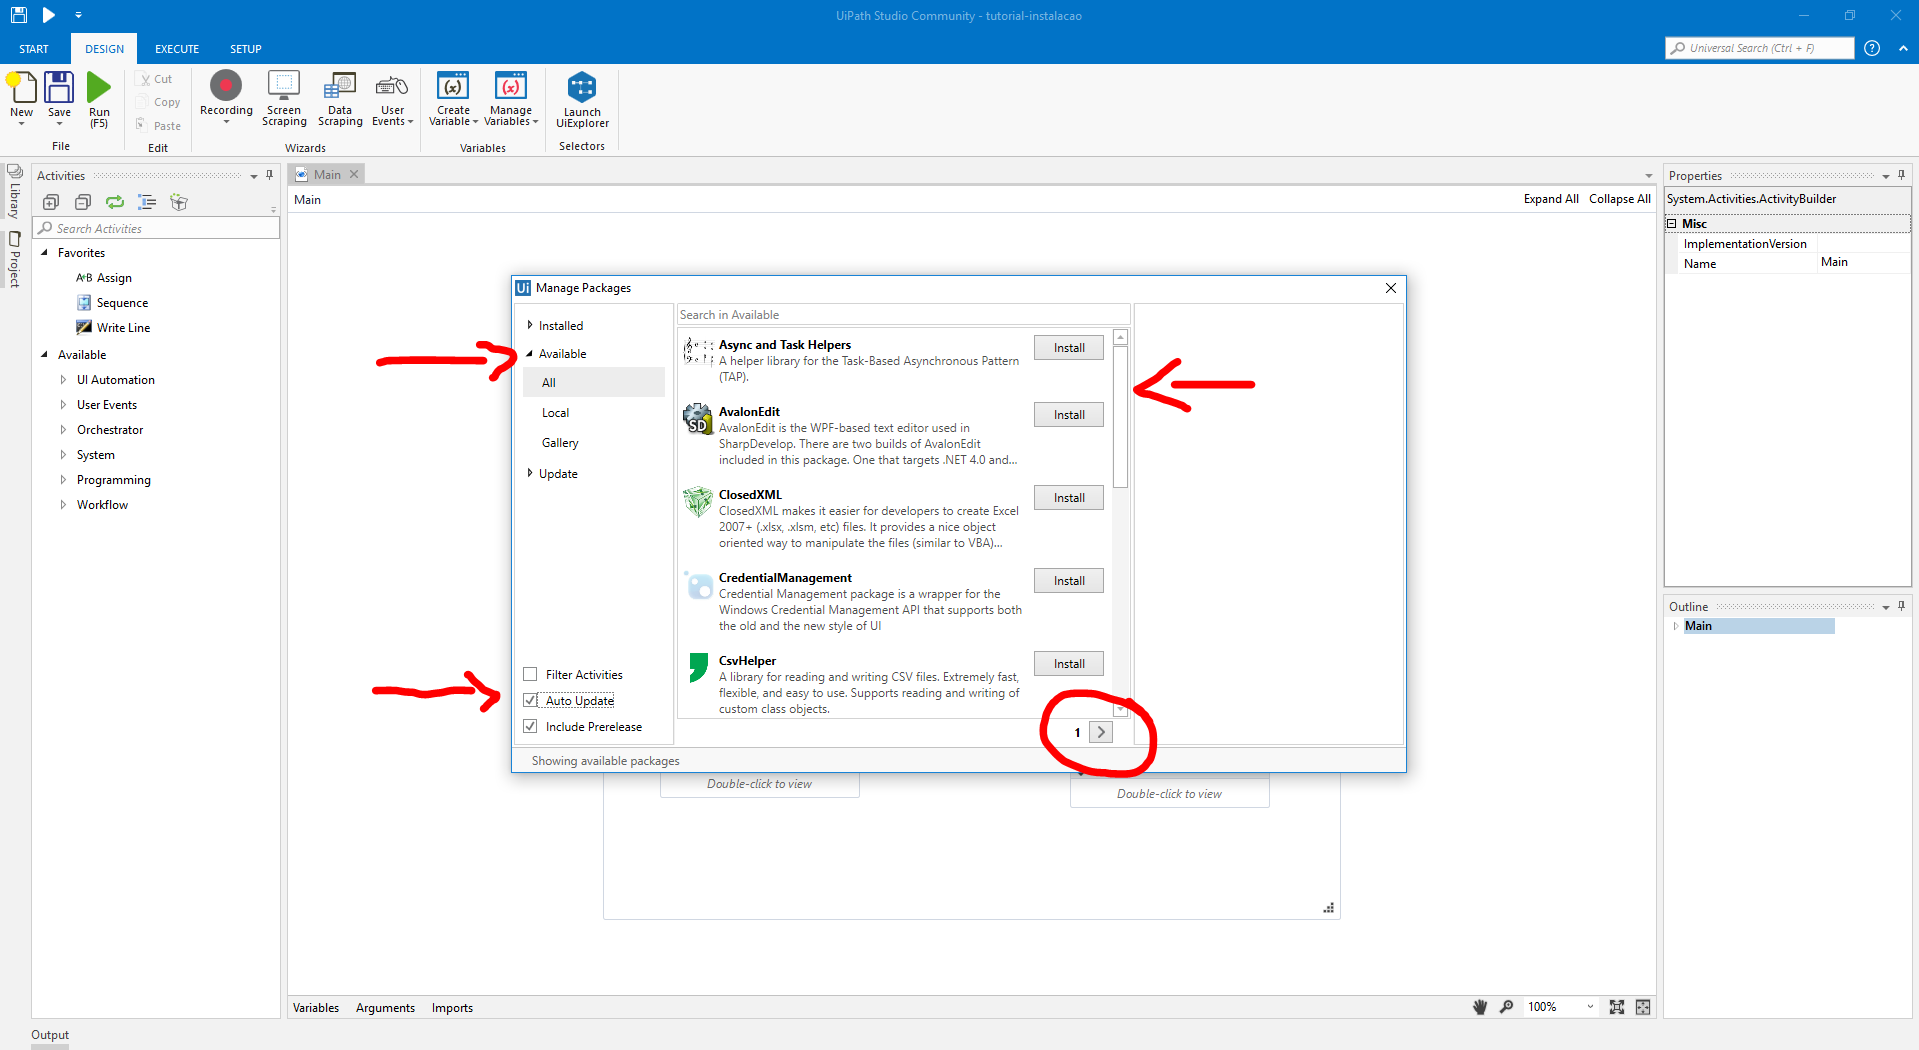Viewport: 1919px width, 1050px height.
Task: Click the Copy tool in the Edit group
Action: pyautogui.click(x=158, y=102)
